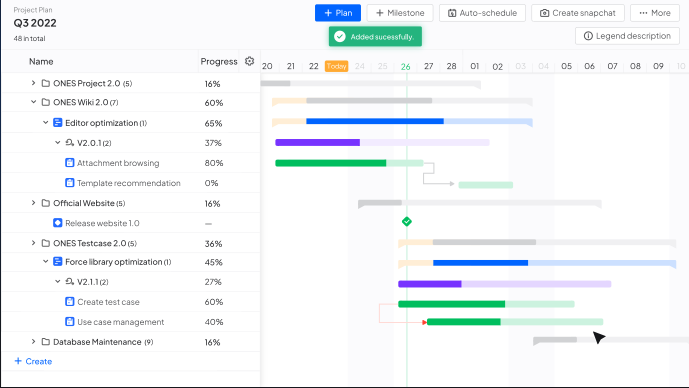The image size is (689, 388).
Task: Select the Today marker in timeline header
Action: coord(337,66)
